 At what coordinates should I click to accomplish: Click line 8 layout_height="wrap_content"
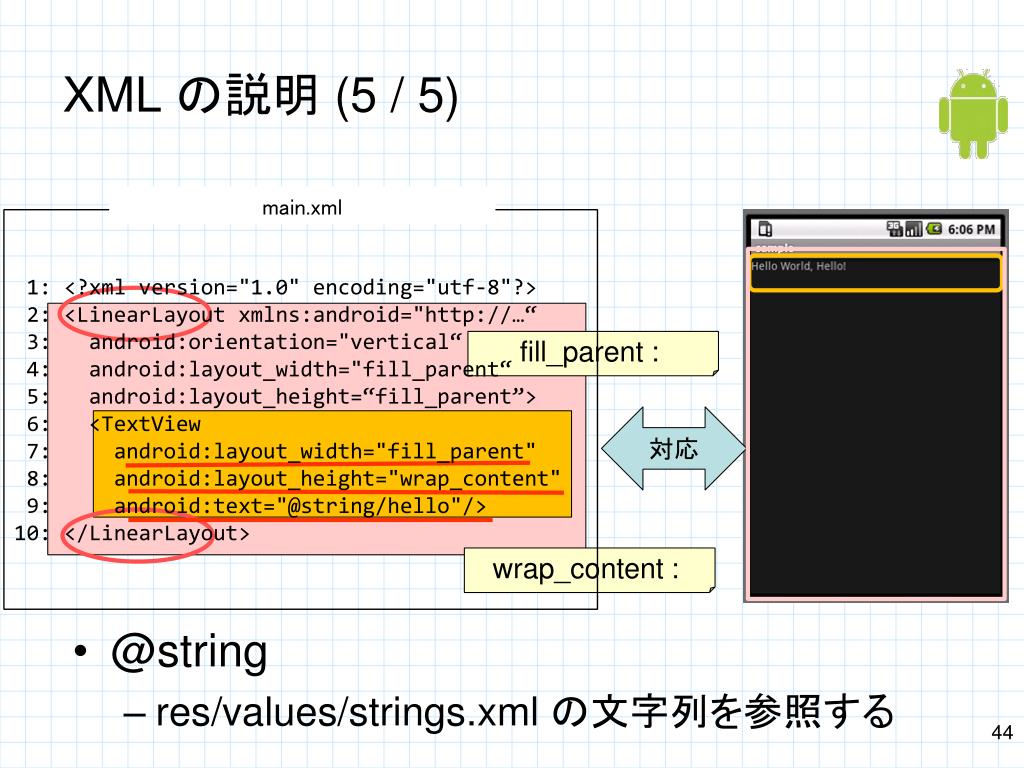coord(337,479)
